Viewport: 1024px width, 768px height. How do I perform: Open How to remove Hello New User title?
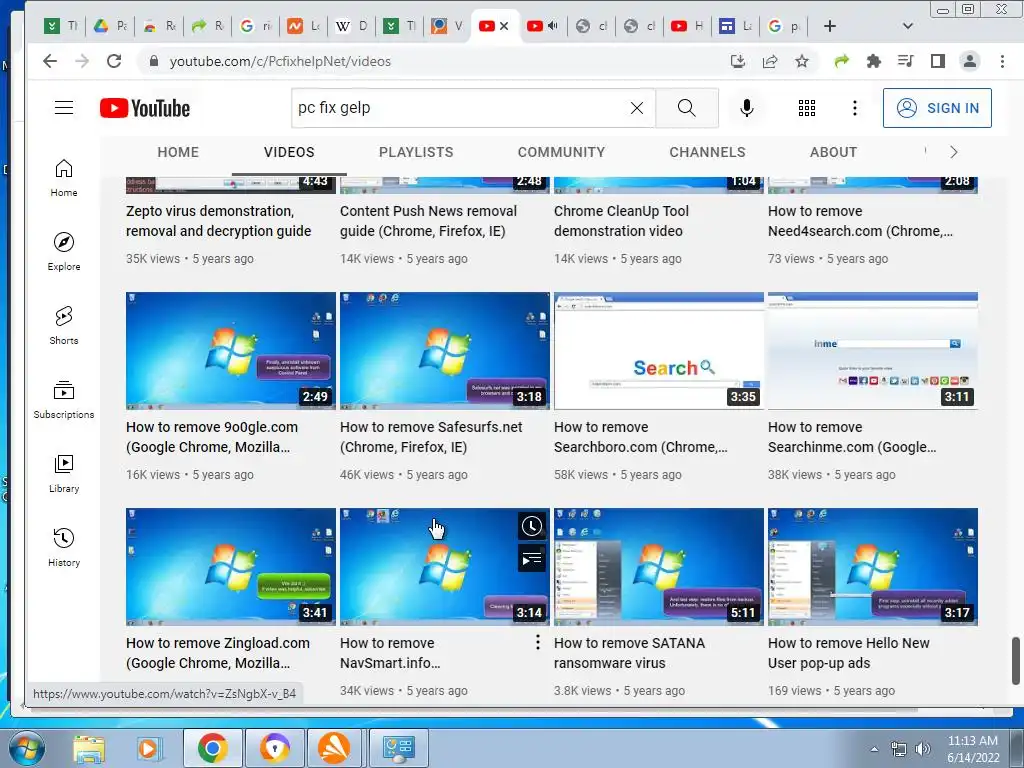(848, 653)
